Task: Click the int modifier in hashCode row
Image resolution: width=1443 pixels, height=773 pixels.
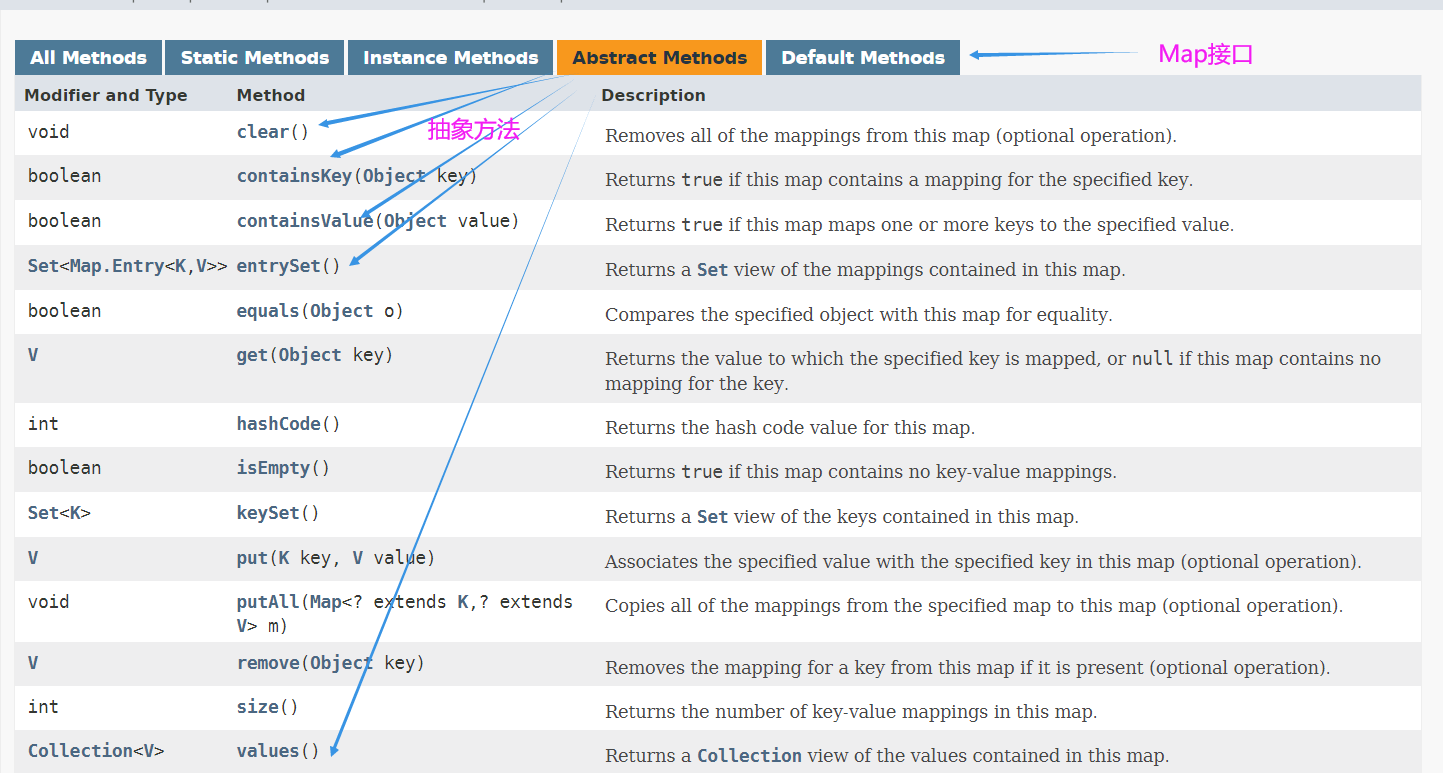Action: [43, 424]
